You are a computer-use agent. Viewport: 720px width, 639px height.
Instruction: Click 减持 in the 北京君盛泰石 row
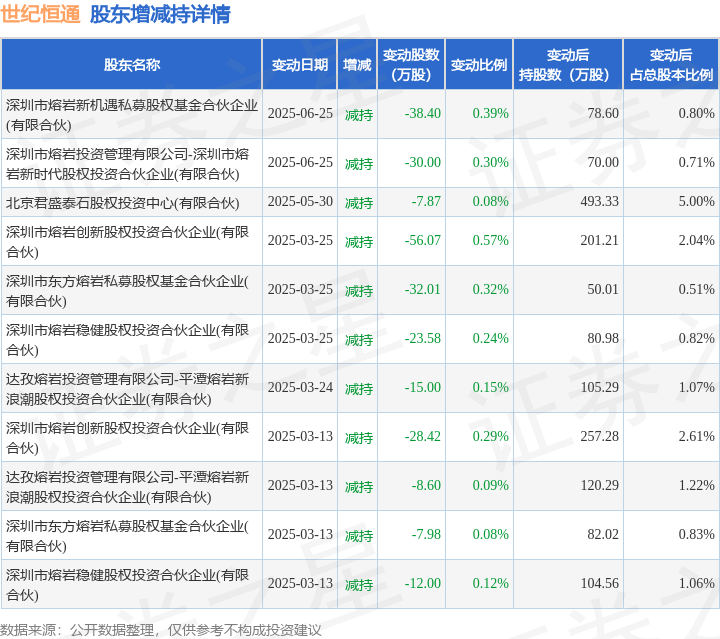[359, 203]
